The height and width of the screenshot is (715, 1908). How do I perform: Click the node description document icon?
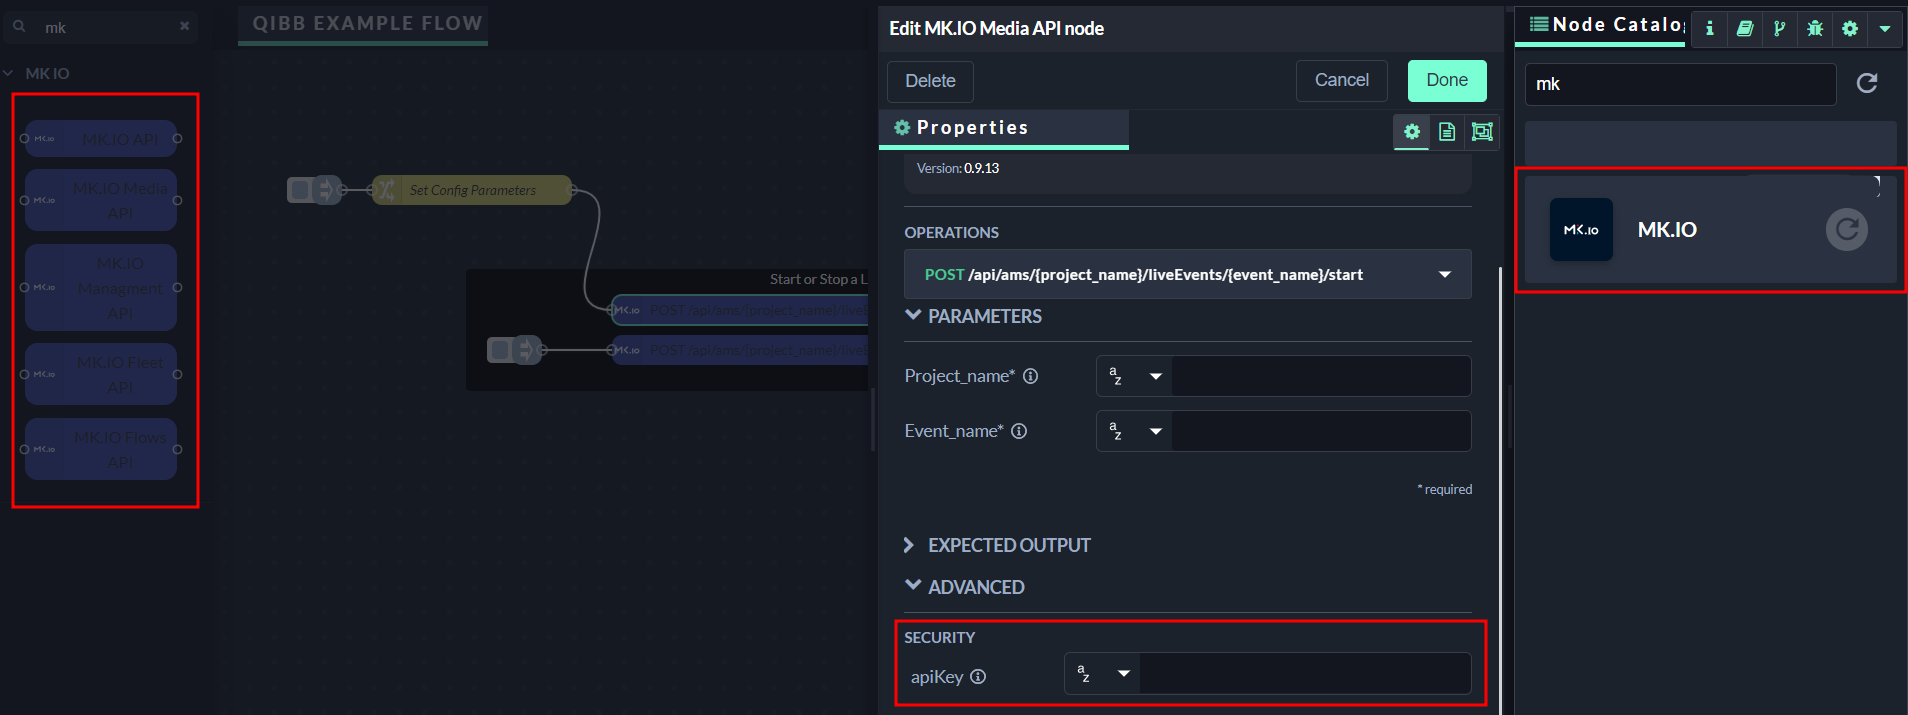point(1447,131)
